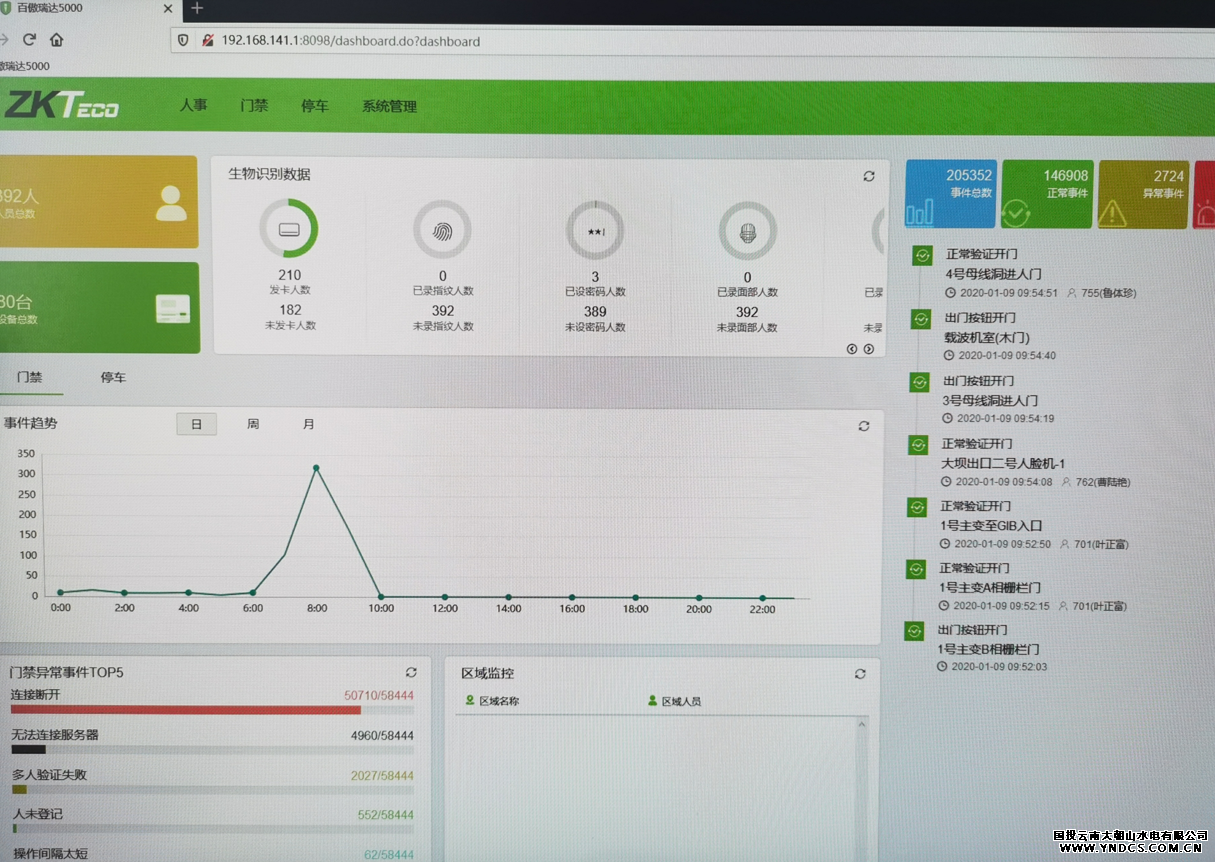The width and height of the screenshot is (1215, 862).
Task: Refresh the 生物识别数据 panel
Action: [x=869, y=176]
